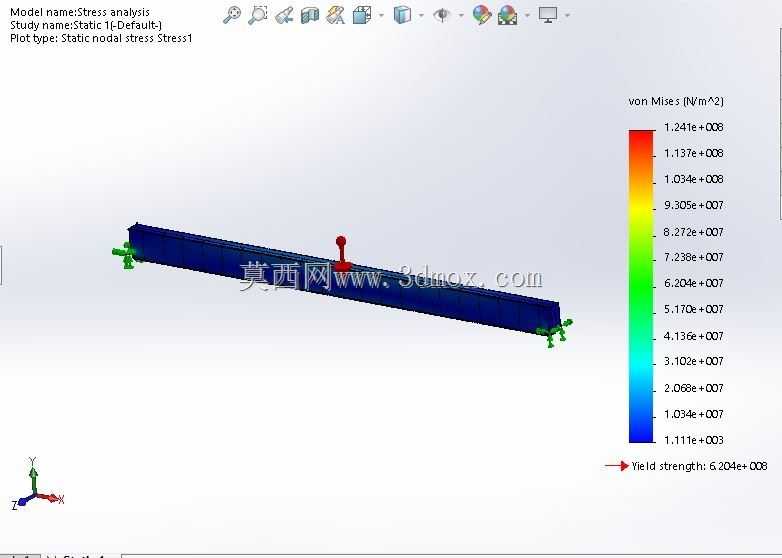The image size is (782, 558).
Task: Click the maximum legend value 1.241e+008
Action: tap(693, 127)
